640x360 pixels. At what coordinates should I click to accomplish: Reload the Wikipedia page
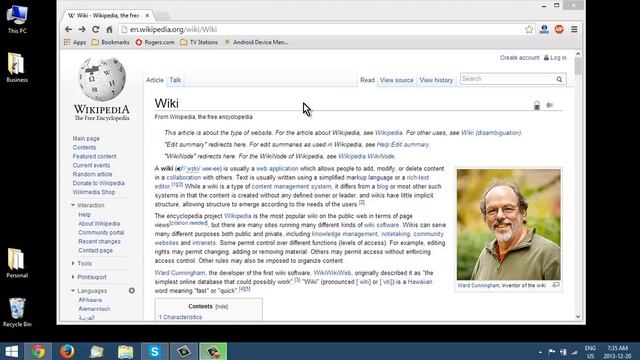(96, 29)
